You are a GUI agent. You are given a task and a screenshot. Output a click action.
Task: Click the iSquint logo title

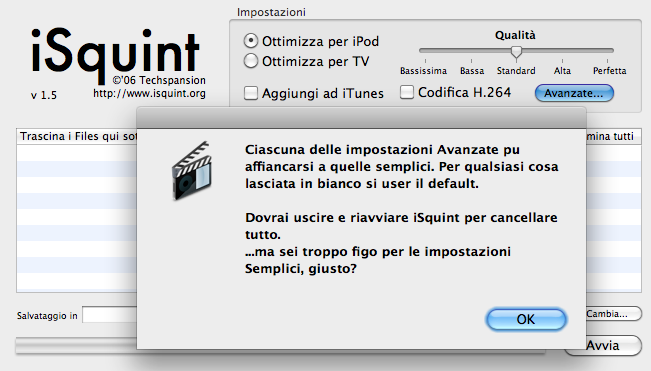pos(115,53)
